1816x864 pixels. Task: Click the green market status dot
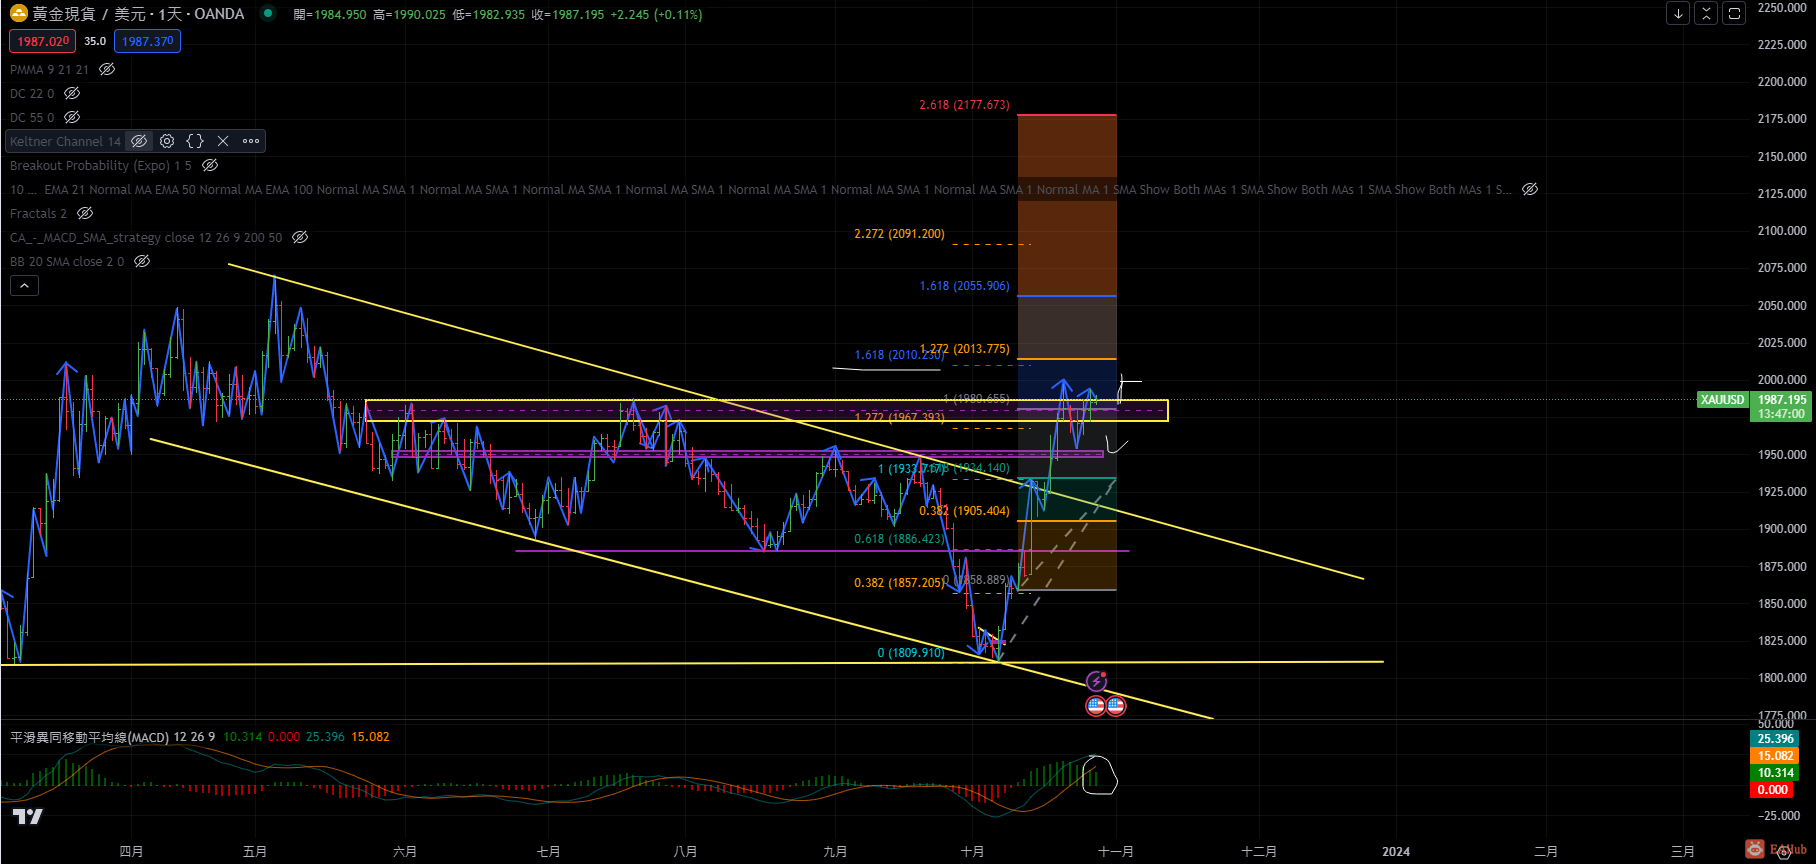click(x=267, y=14)
